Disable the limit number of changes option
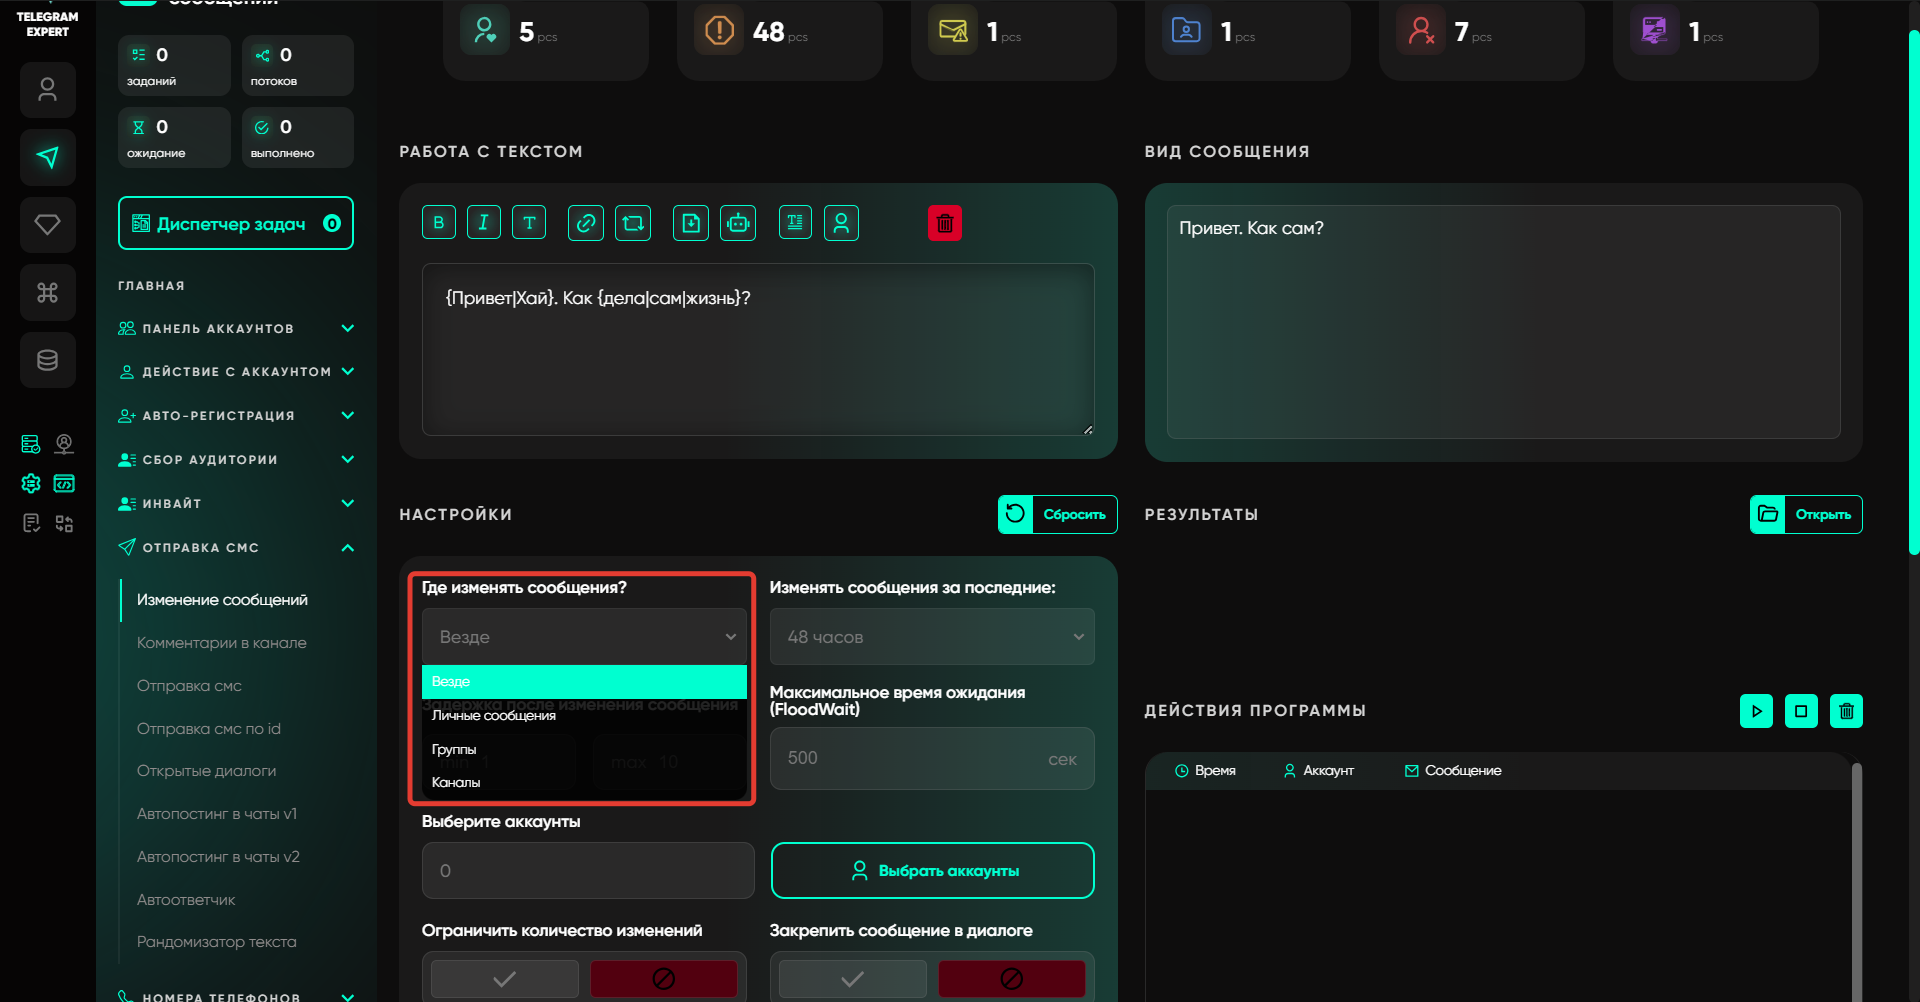Screen dimensions: 1920x1002 [663, 978]
